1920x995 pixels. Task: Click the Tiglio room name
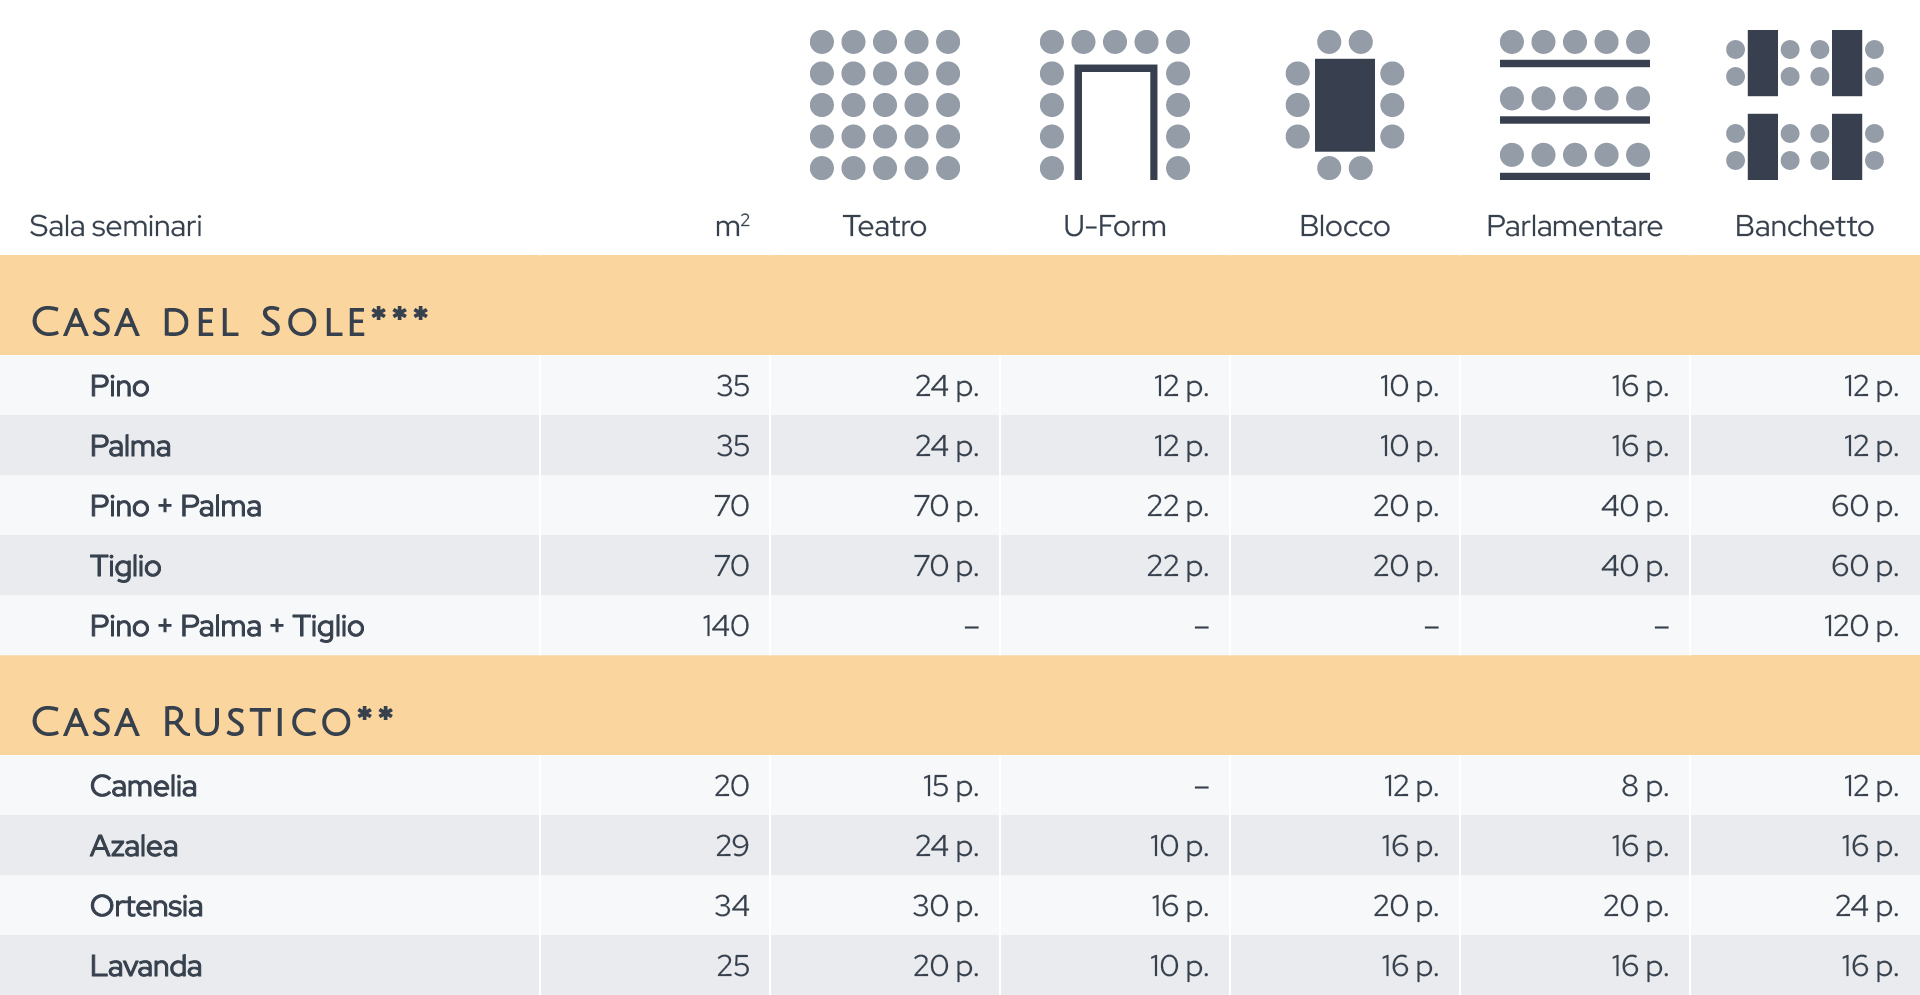point(125,566)
